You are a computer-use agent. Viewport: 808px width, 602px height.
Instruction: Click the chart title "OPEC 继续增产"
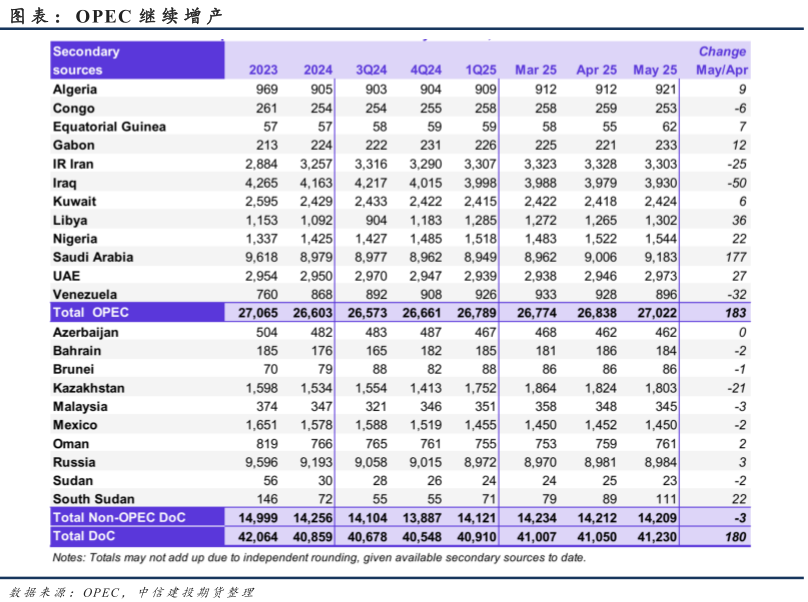pos(148,16)
